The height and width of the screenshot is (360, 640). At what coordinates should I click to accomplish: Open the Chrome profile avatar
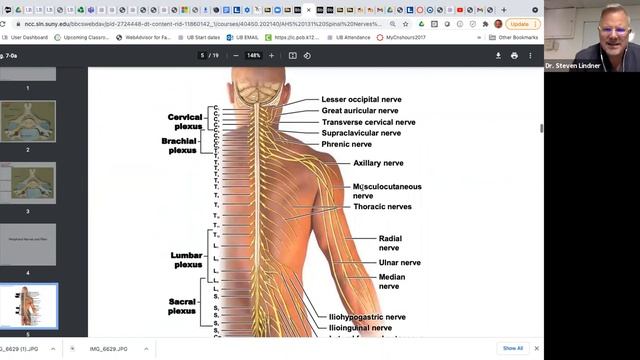498,24
